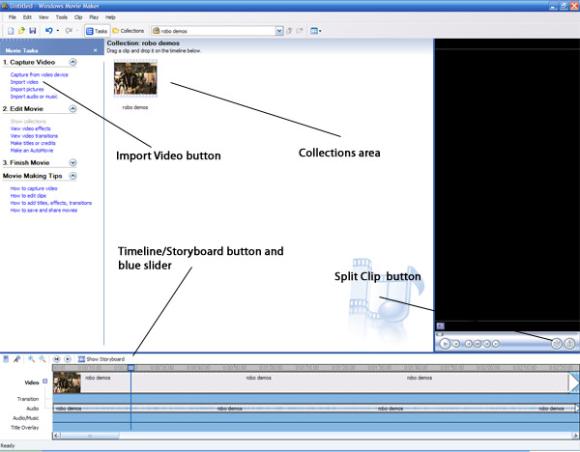Toggle the Tasks pane button
Viewport: 580px width, 452px height.
[x=96, y=31]
